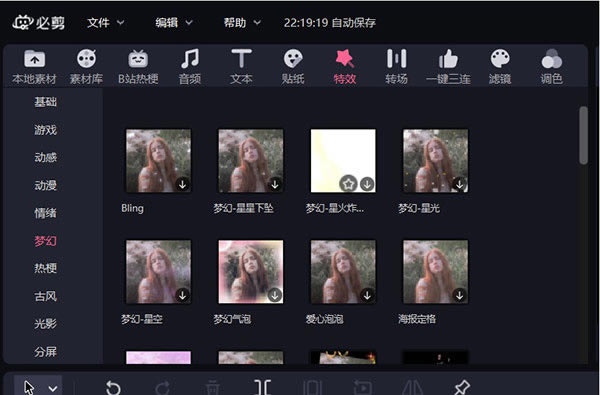Click the 必剪 app logo
This screenshot has height=395, width=600.
[x=38, y=23]
